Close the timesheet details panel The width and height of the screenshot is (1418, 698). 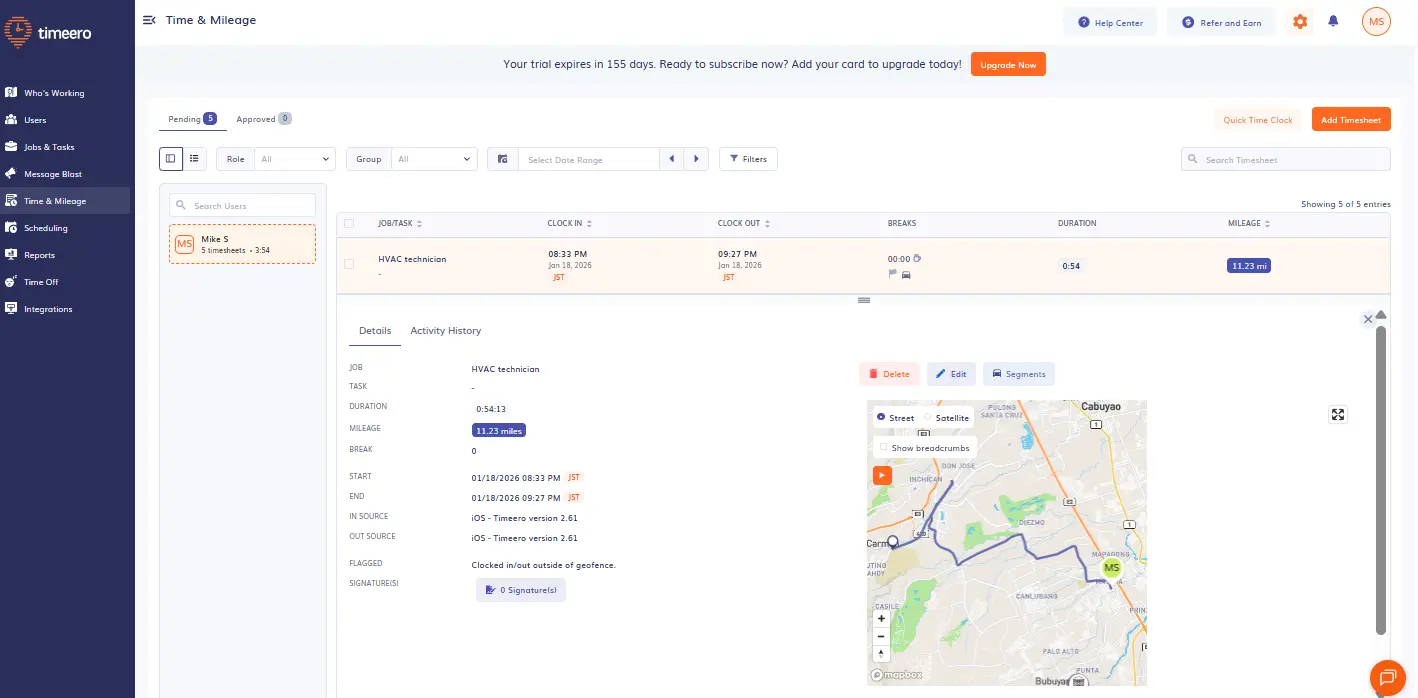point(1368,319)
